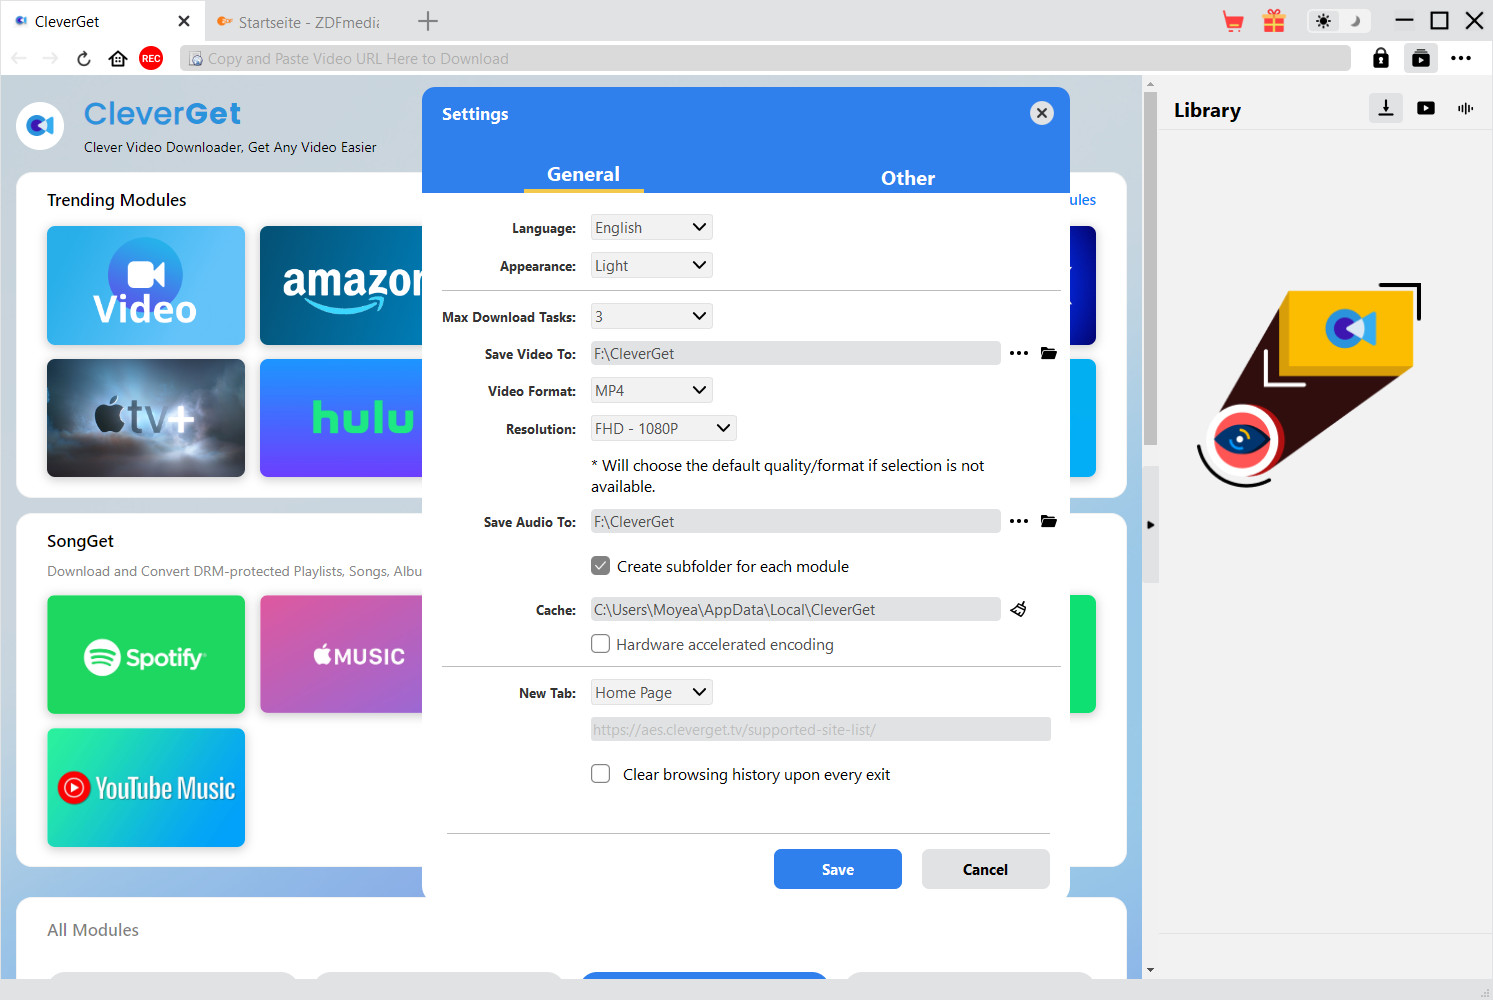
Task: Click the video URL input field
Action: click(x=600, y=58)
